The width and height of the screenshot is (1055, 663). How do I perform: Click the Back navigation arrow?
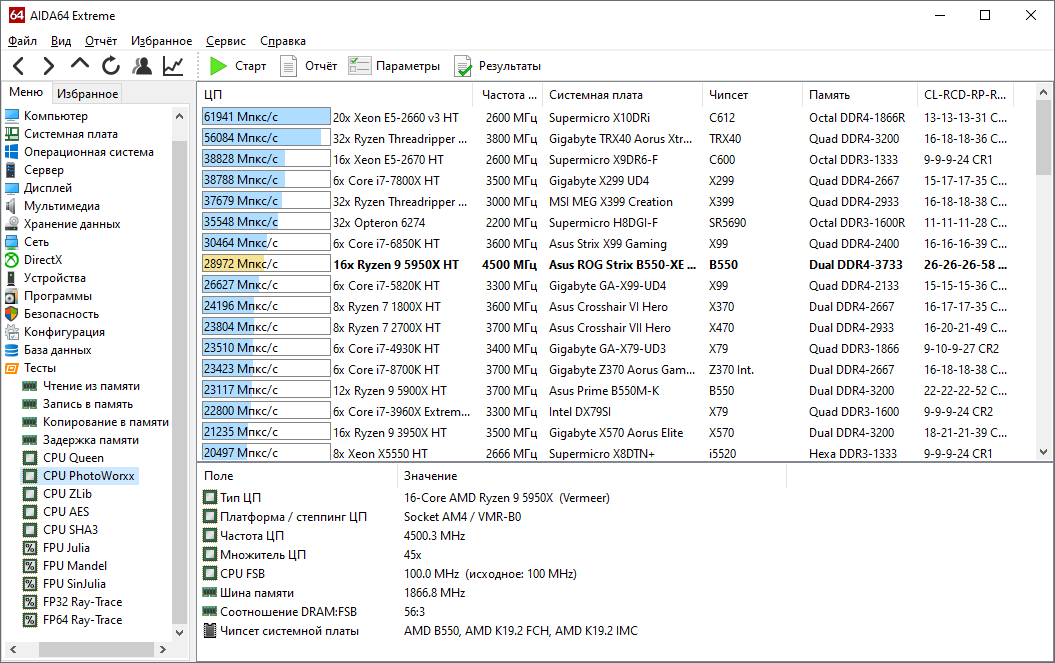pos(19,66)
